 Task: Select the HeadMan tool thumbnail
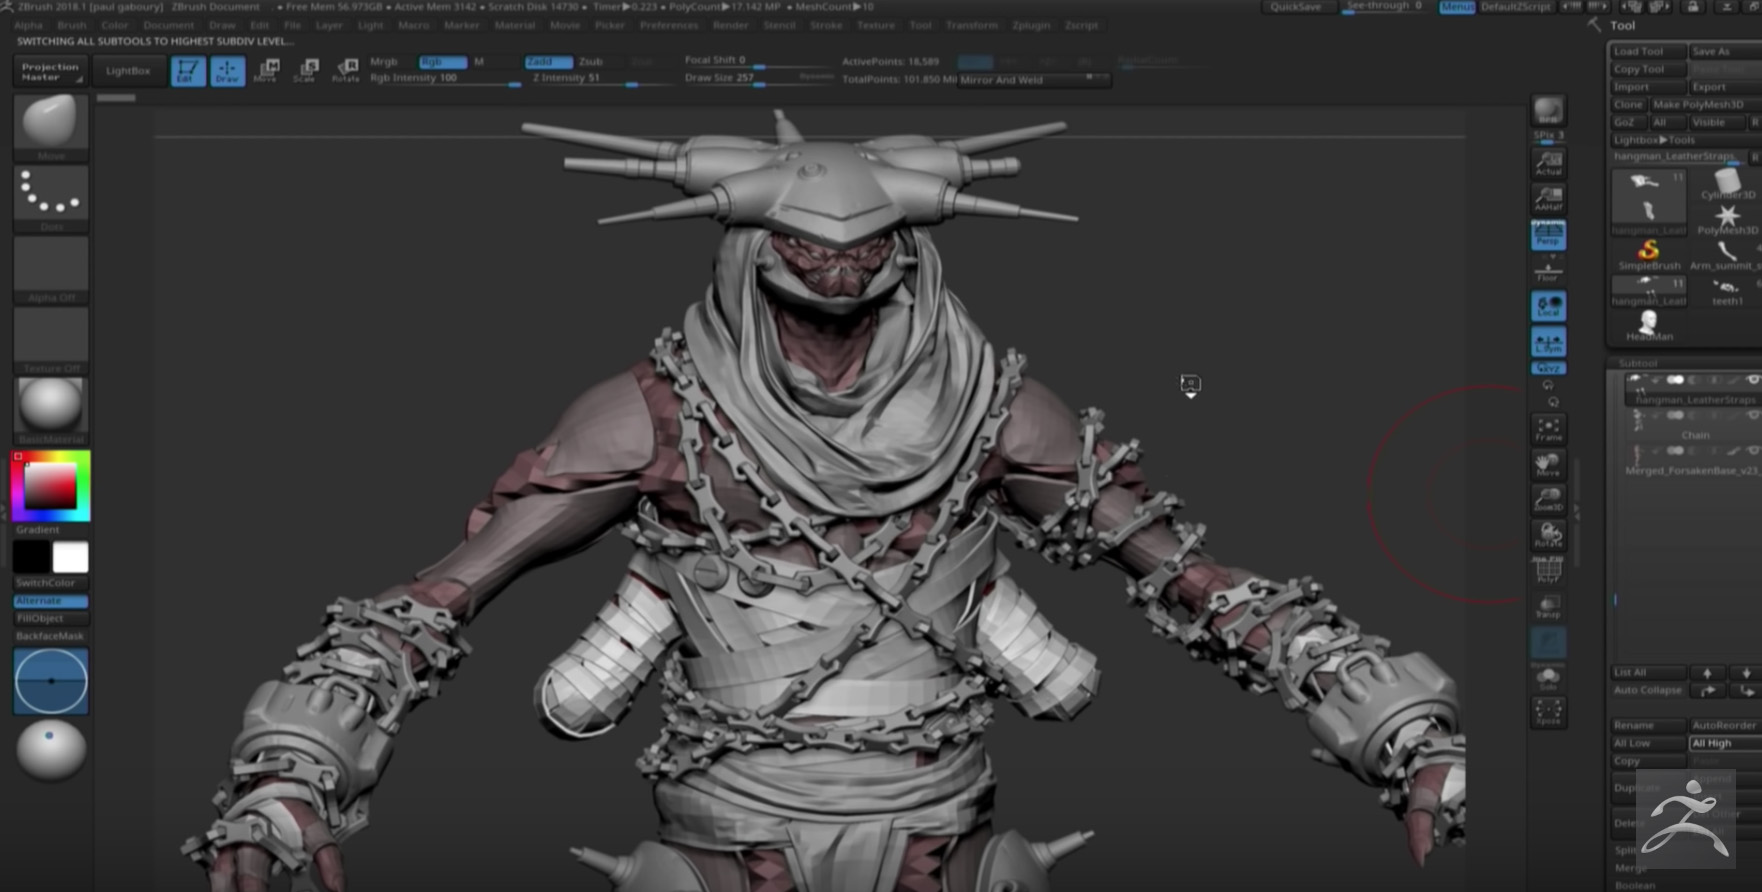(x=1649, y=326)
